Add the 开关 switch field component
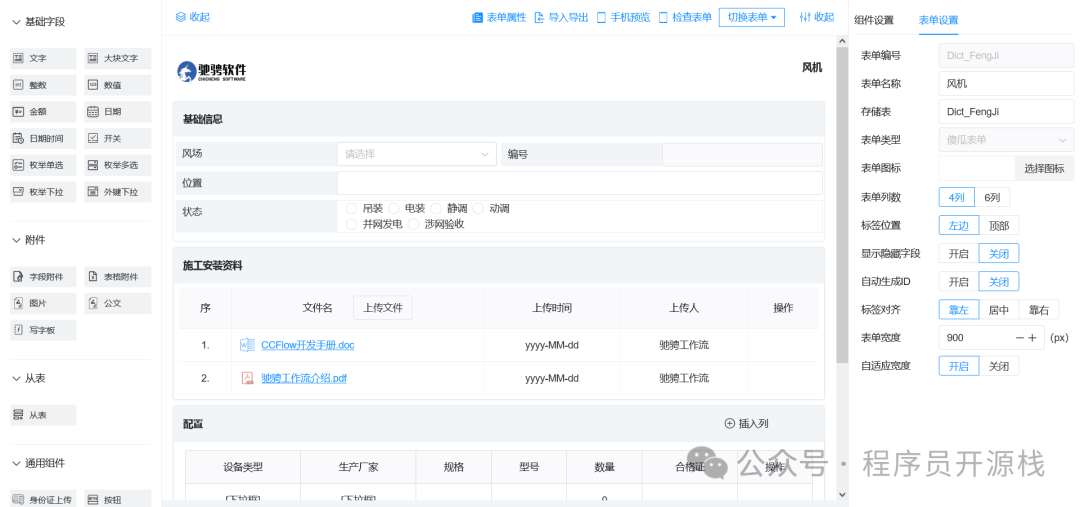The image size is (1080, 507). [x=117, y=138]
